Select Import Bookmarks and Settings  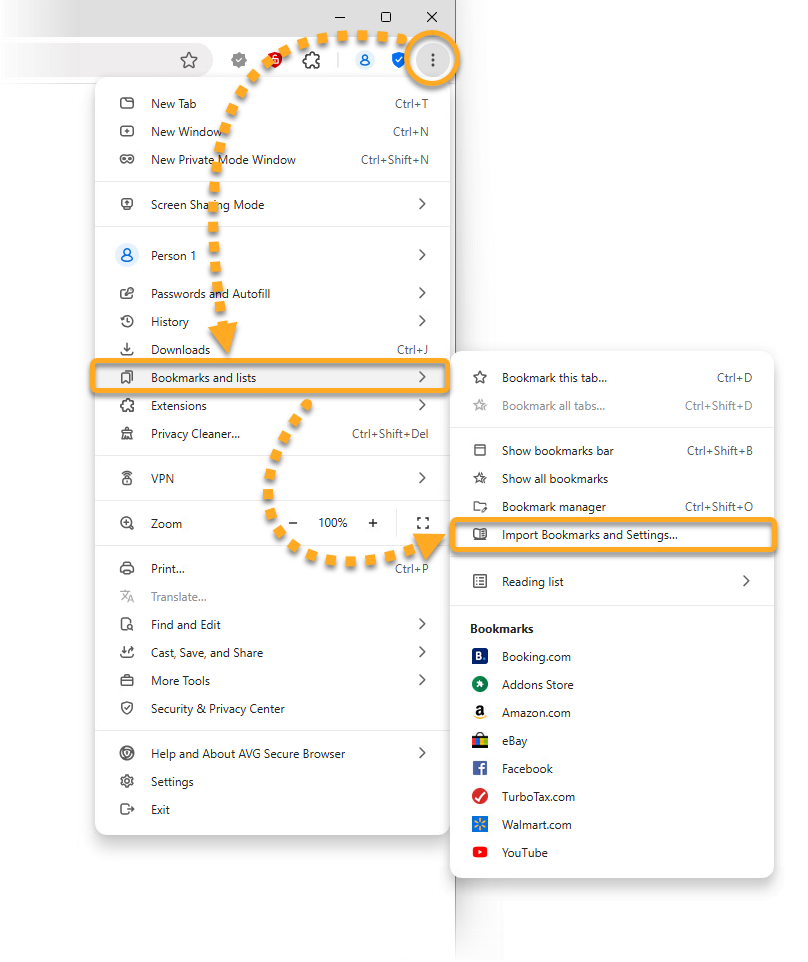point(589,535)
